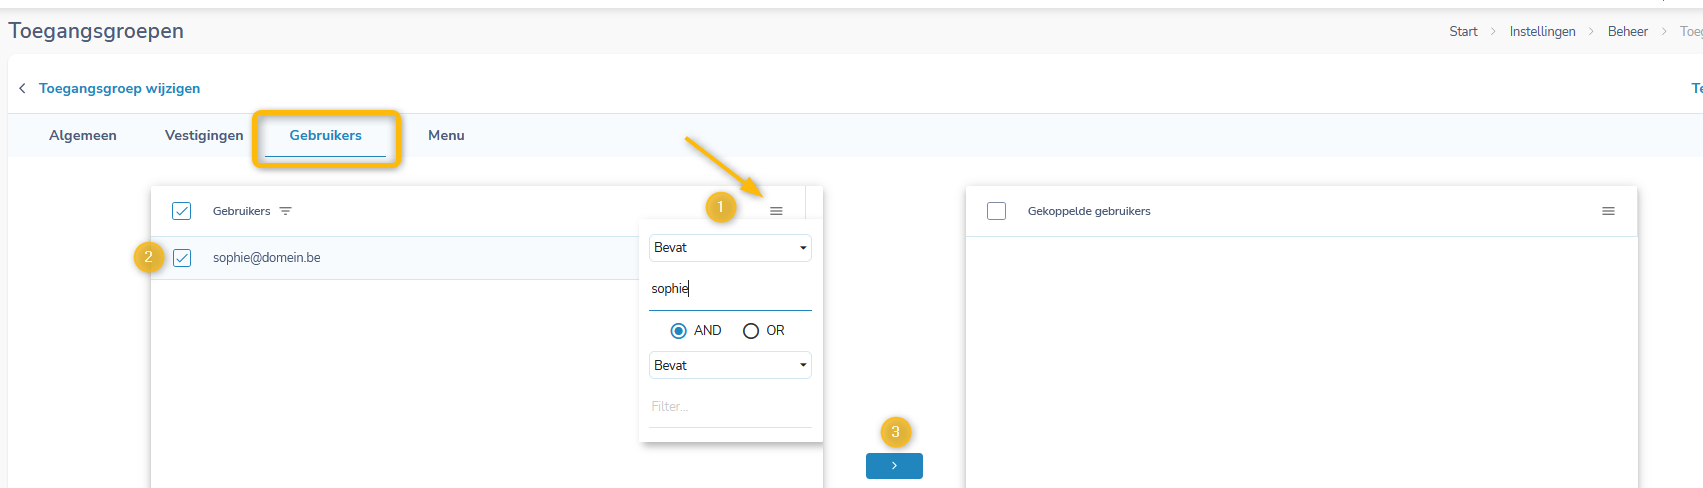
Task: Click the Instellingen breadcrumb link
Action: pos(1542,32)
